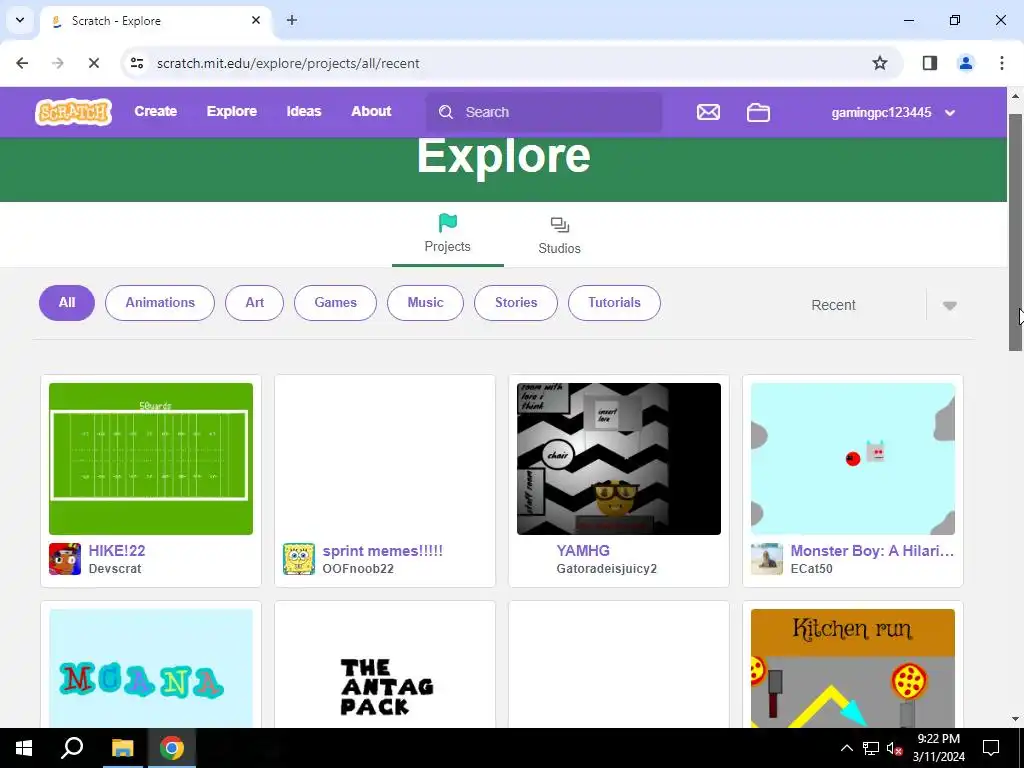Filter projects by Games
This screenshot has height=768, width=1024.
pyautogui.click(x=336, y=303)
